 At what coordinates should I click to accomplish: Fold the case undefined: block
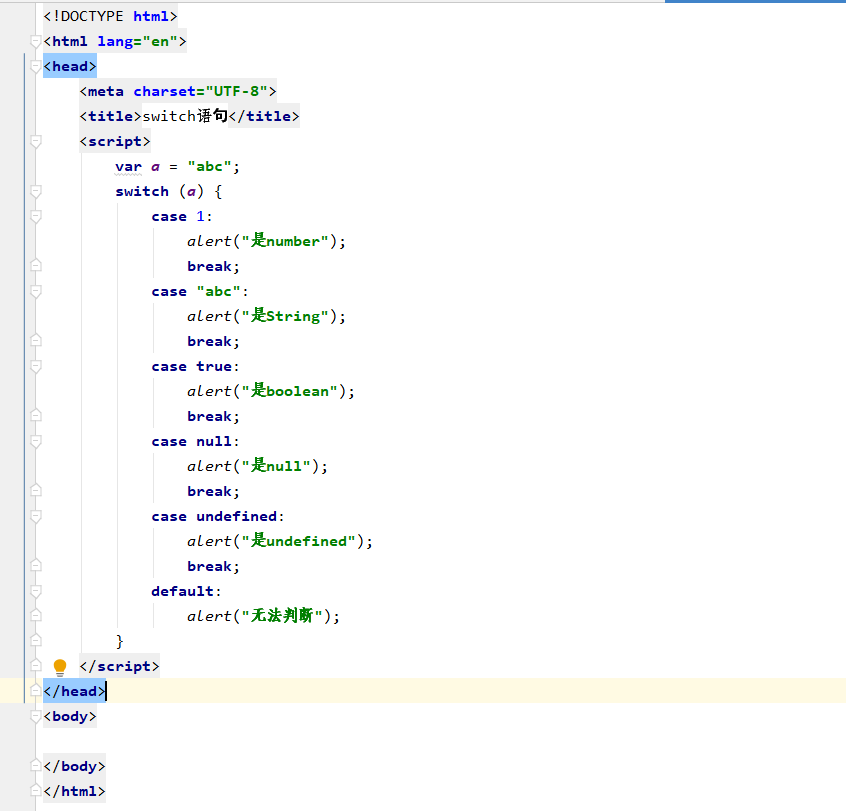[36, 516]
